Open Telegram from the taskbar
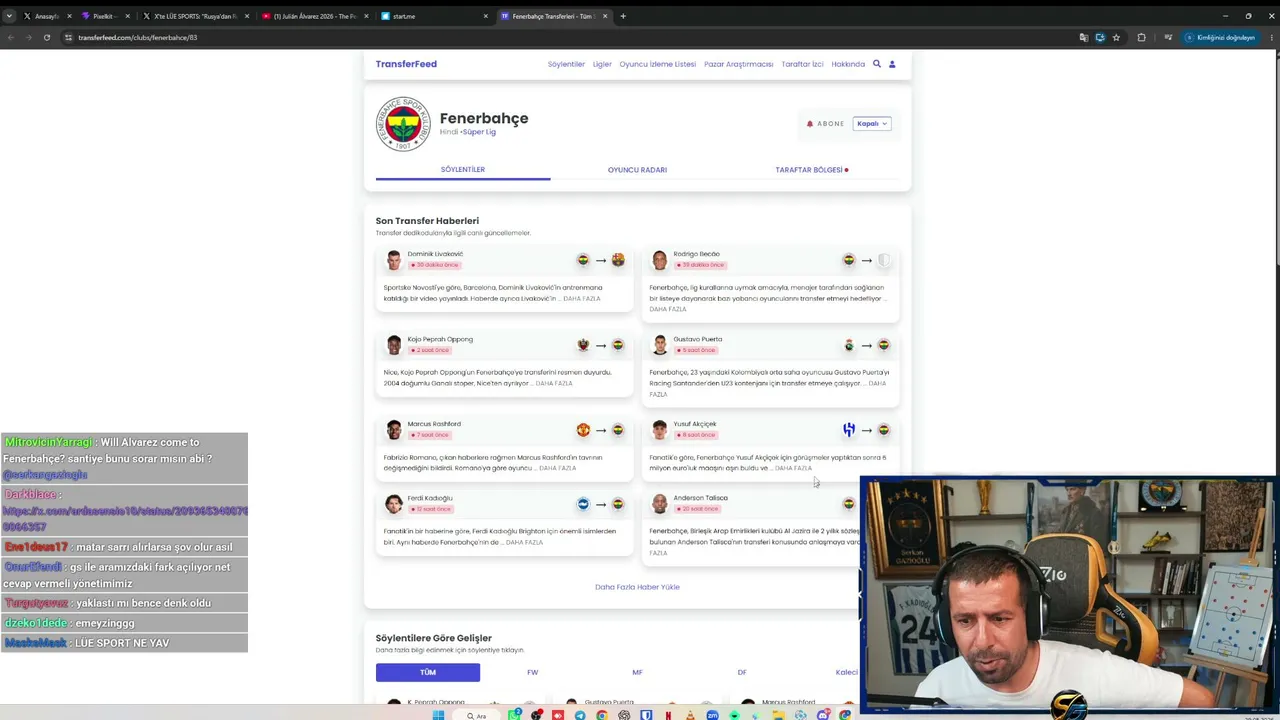This screenshot has width=1280, height=720. pyautogui.click(x=580, y=715)
